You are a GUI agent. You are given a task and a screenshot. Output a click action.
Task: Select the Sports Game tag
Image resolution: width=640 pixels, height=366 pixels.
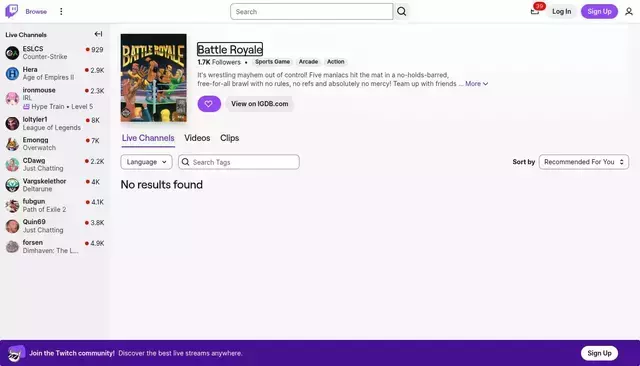tap(272, 62)
